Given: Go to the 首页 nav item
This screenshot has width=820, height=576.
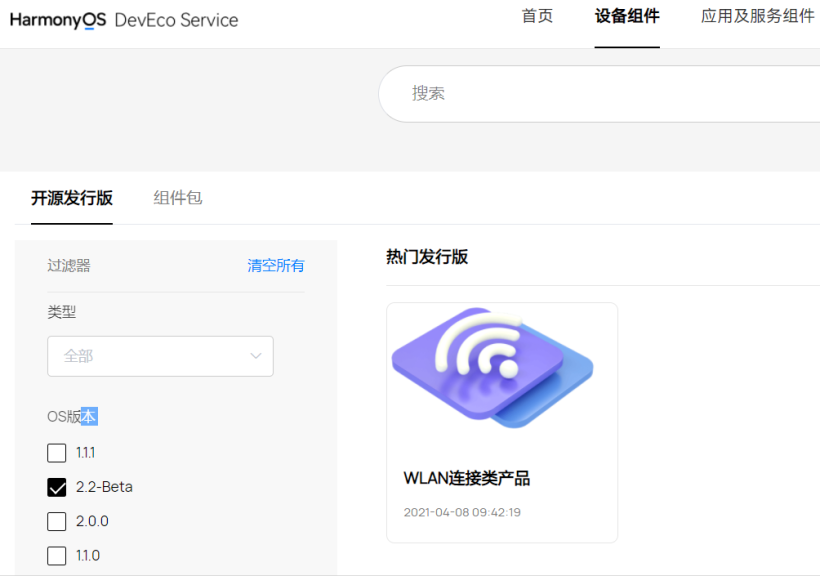Looking at the screenshot, I should [537, 16].
